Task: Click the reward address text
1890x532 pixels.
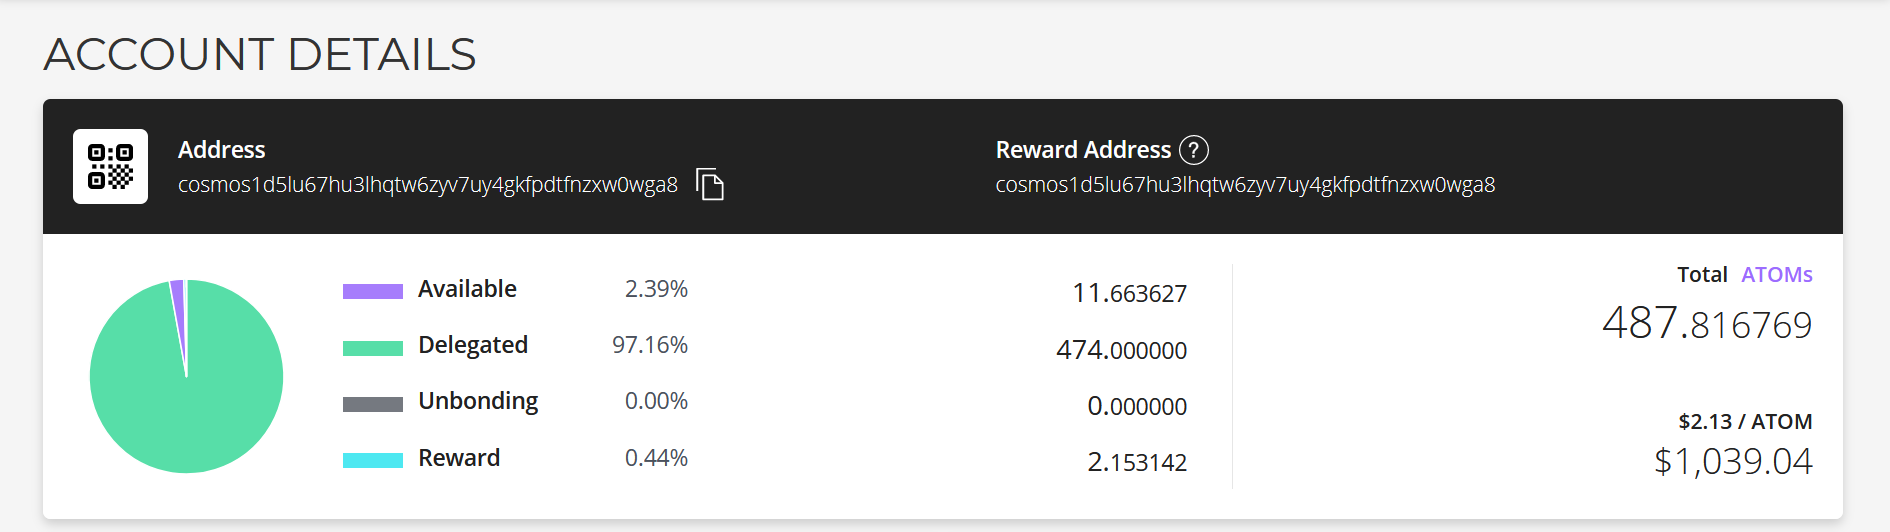Action: pyautogui.click(x=1245, y=185)
